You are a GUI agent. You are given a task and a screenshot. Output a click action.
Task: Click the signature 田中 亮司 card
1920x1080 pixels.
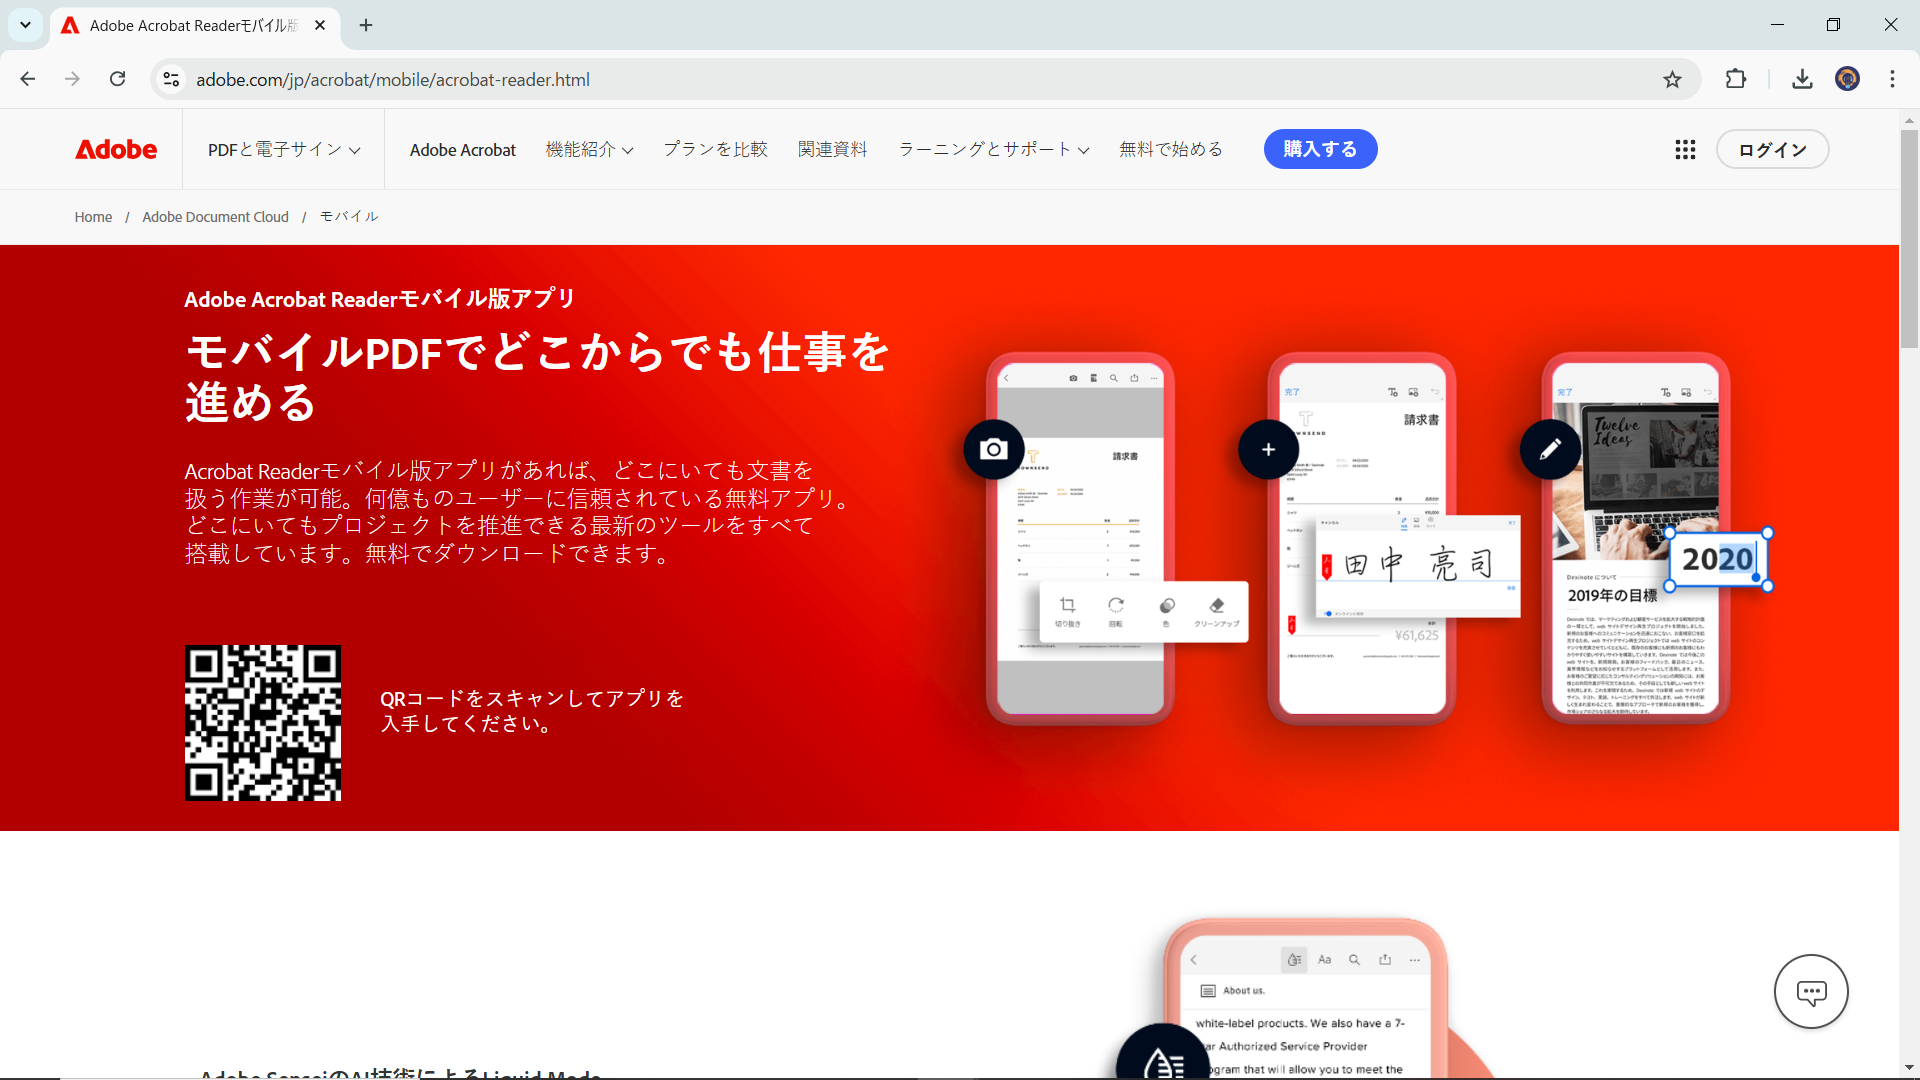[1417, 566]
